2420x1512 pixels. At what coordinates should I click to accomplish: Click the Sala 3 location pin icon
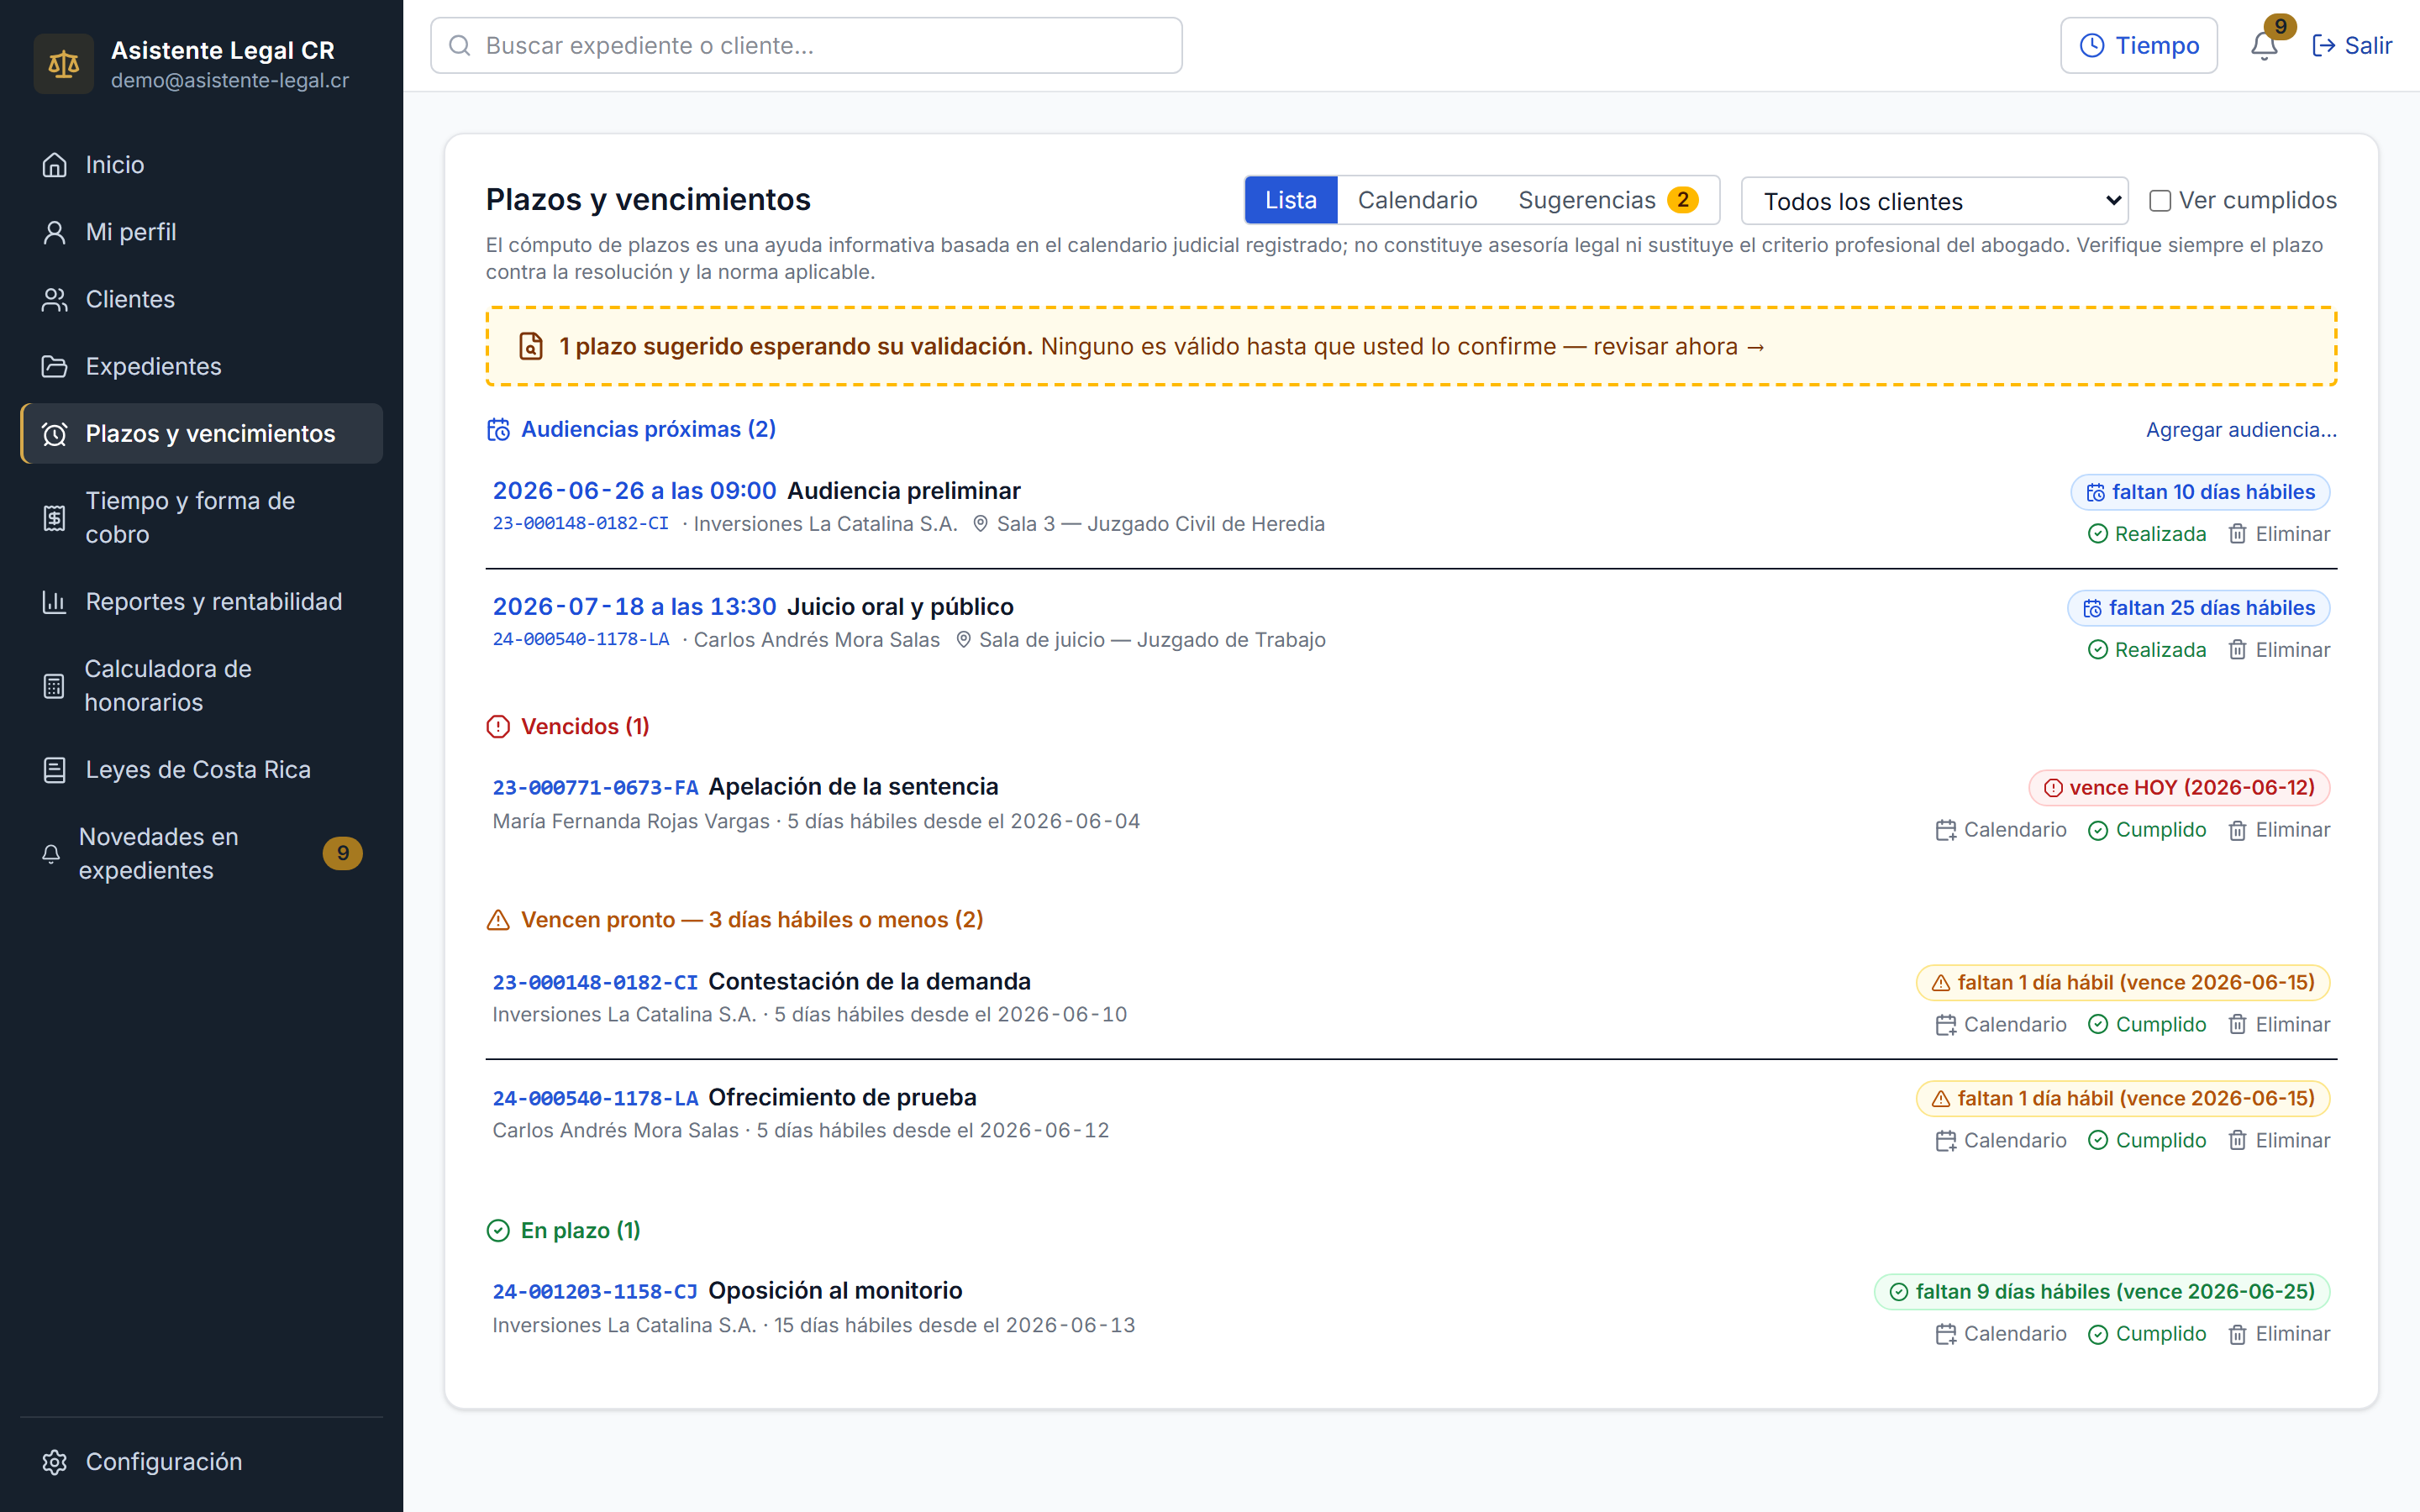click(x=980, y=523)
